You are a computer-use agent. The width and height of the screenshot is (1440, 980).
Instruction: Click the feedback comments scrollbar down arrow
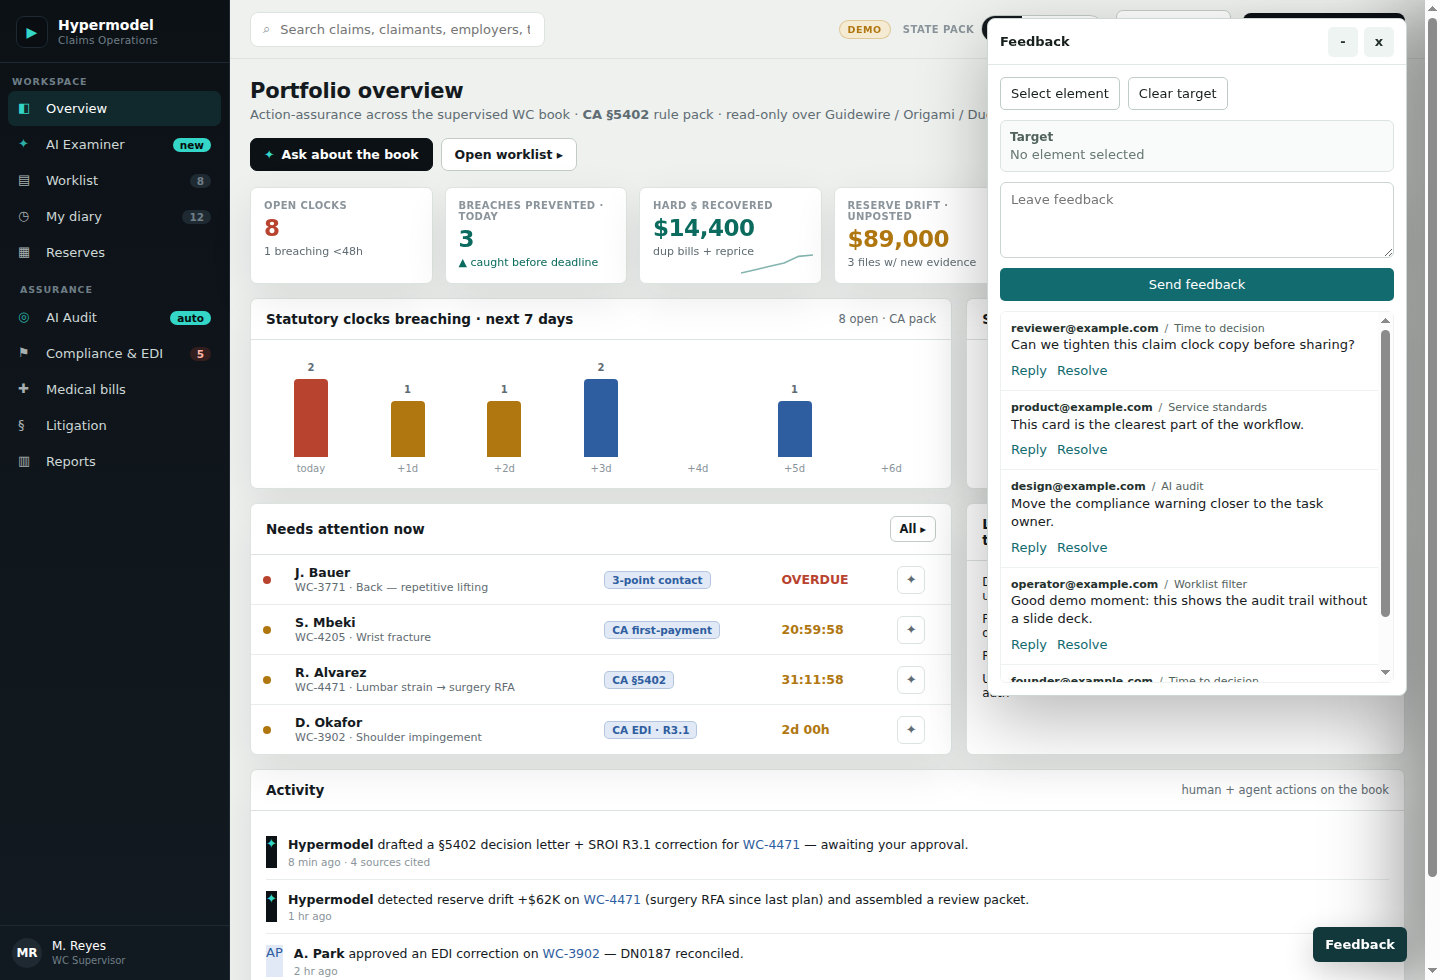[x=1385, y=673]
